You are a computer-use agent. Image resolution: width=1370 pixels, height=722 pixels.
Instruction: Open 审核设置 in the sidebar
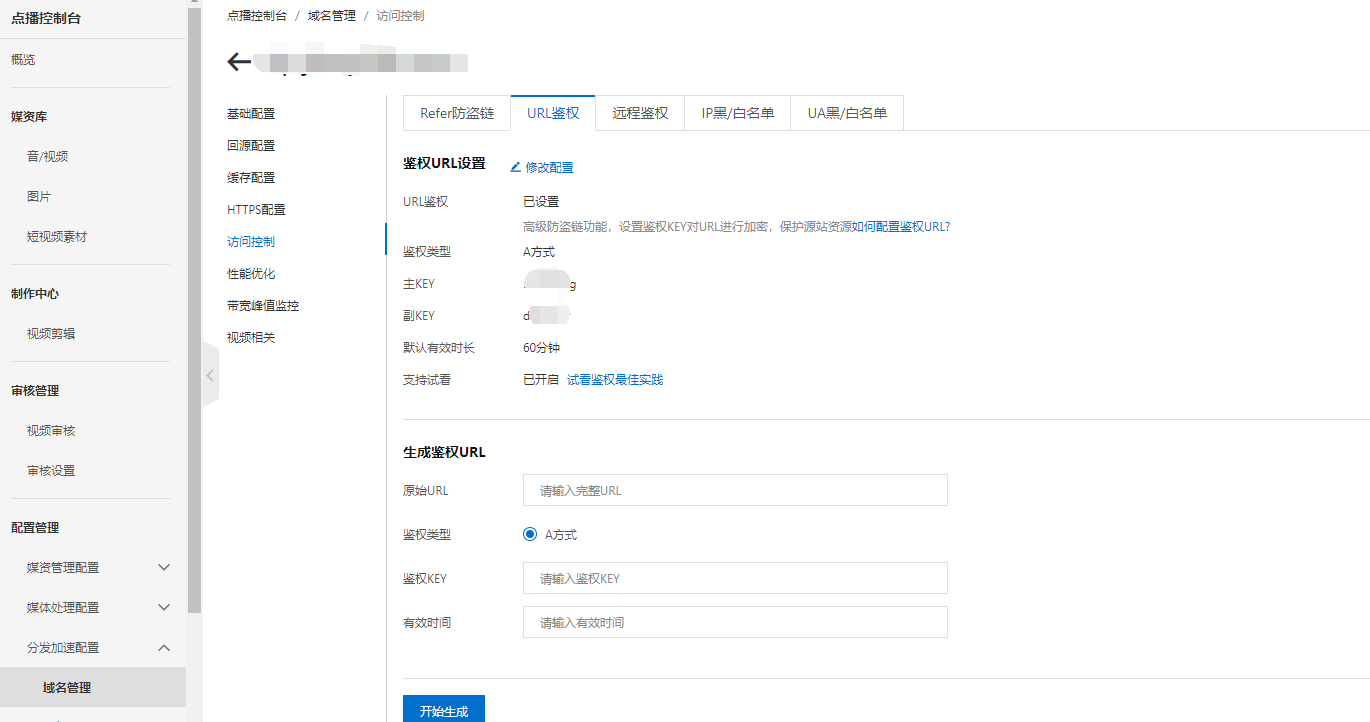pos(51,470)
